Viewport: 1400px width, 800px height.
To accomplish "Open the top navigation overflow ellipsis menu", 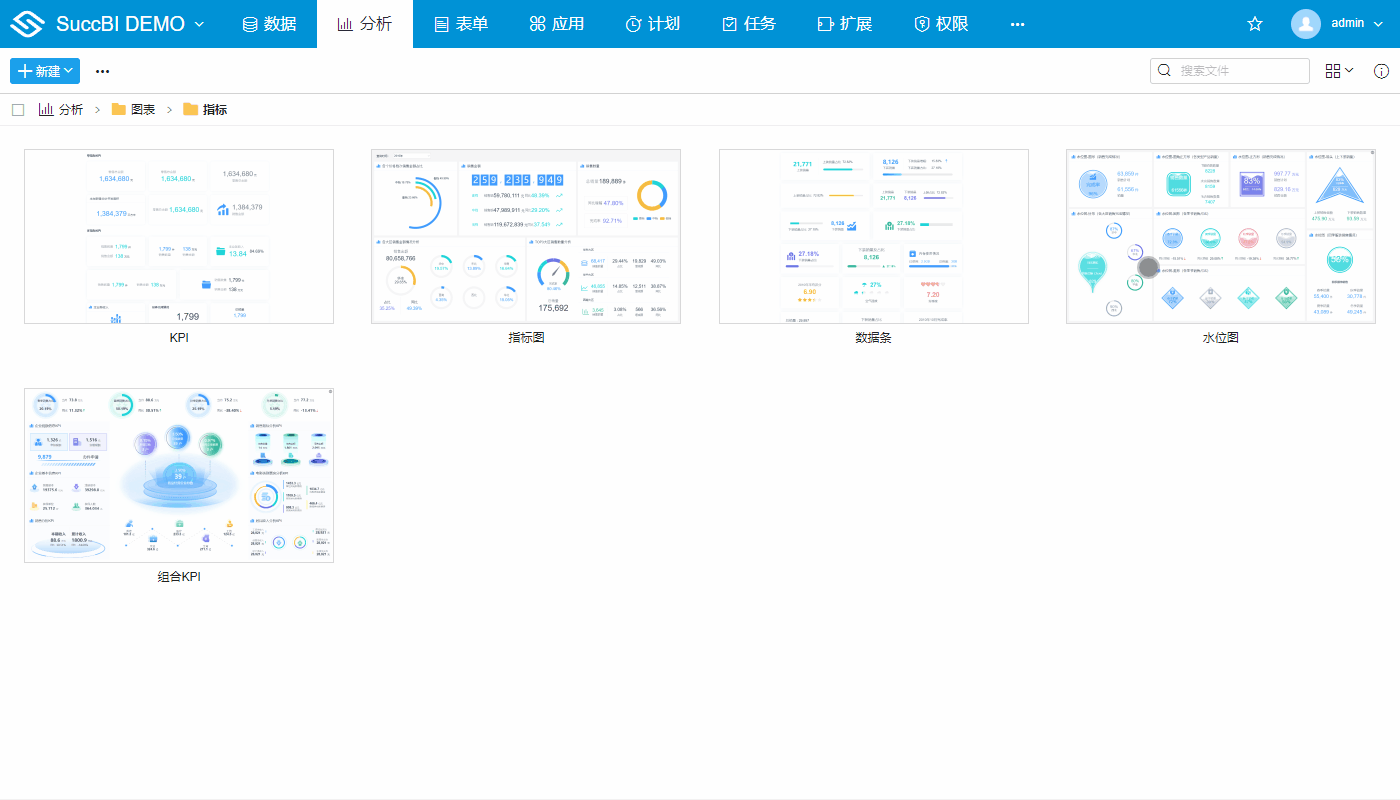I will 1017,24.
